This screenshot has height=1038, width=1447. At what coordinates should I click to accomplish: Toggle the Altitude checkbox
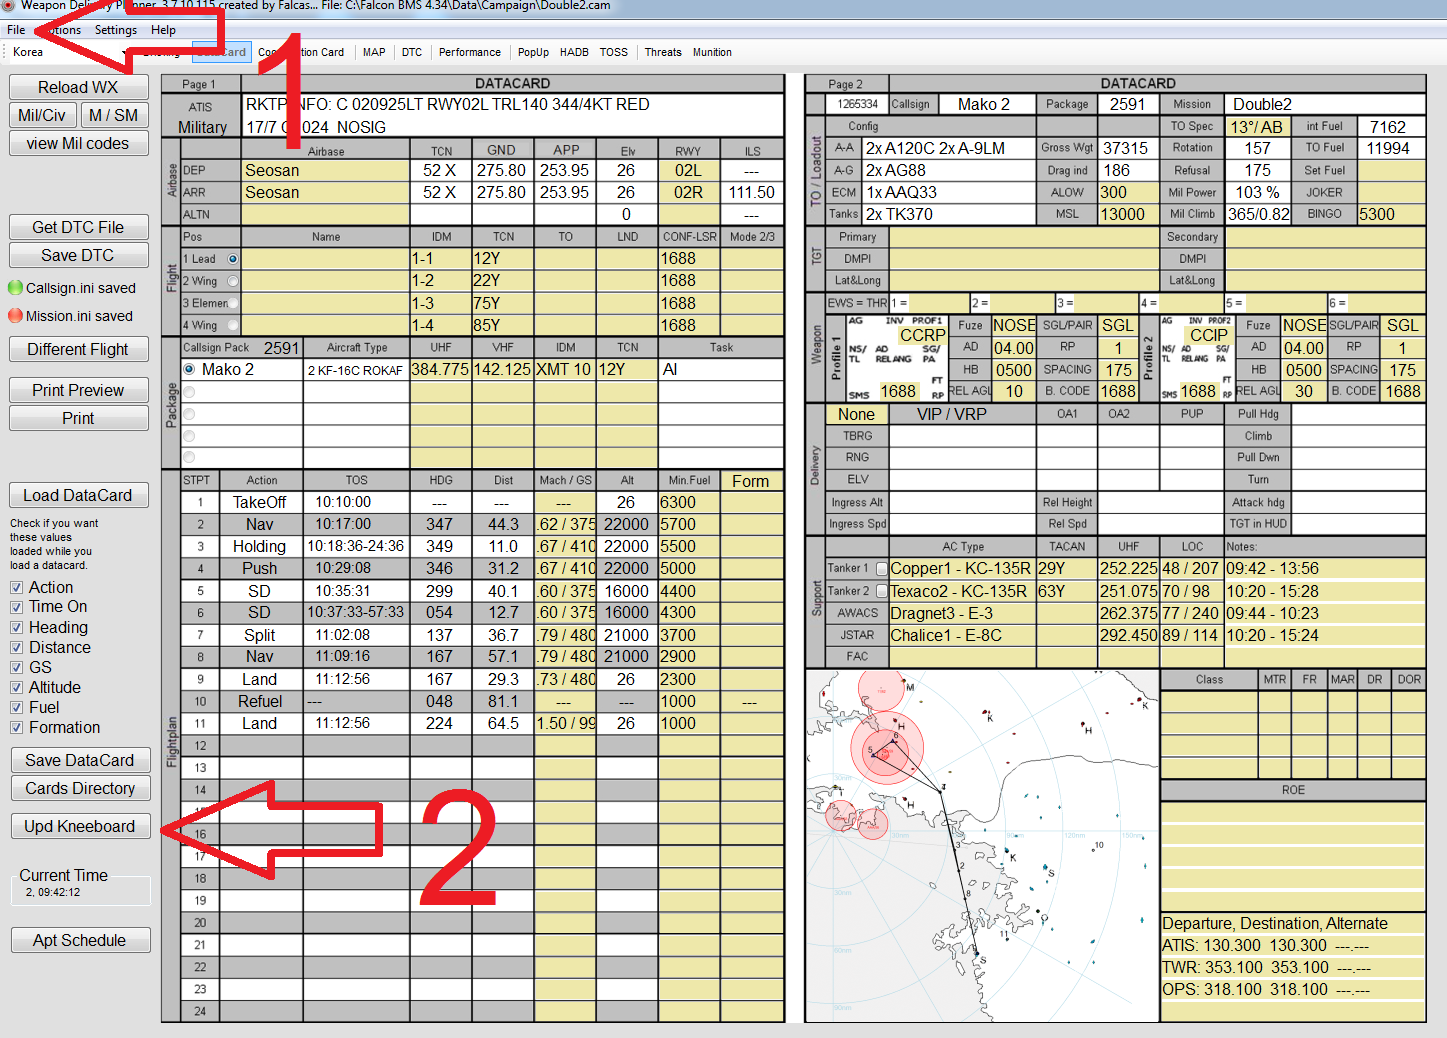(x=16, y=688)
